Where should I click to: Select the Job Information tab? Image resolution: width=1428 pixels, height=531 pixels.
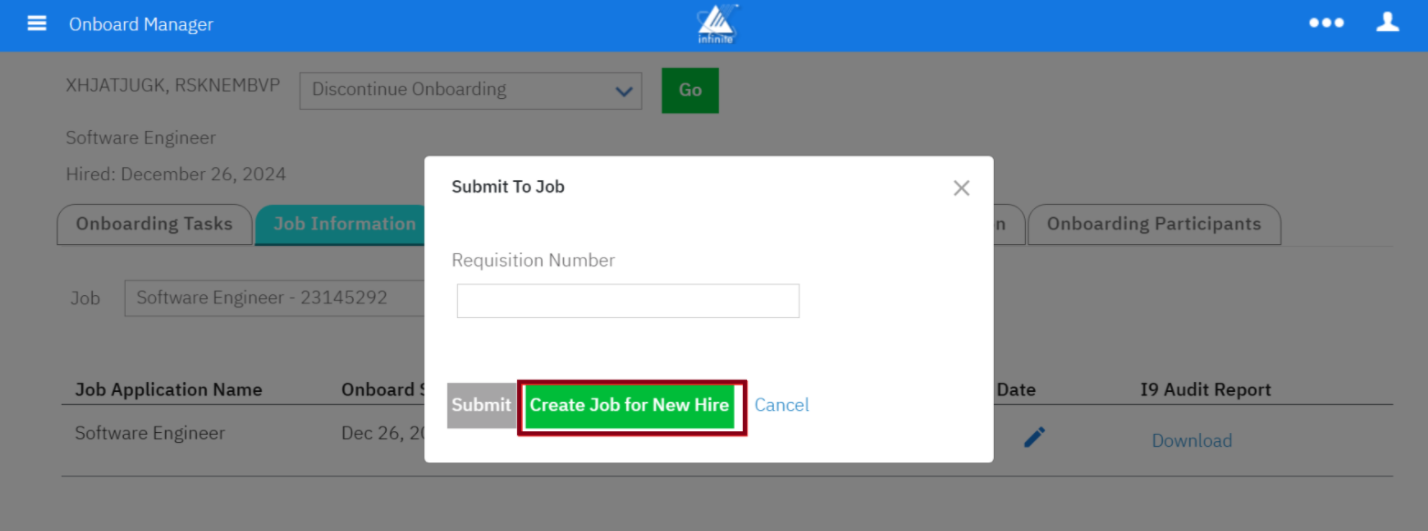coord(344,224)
